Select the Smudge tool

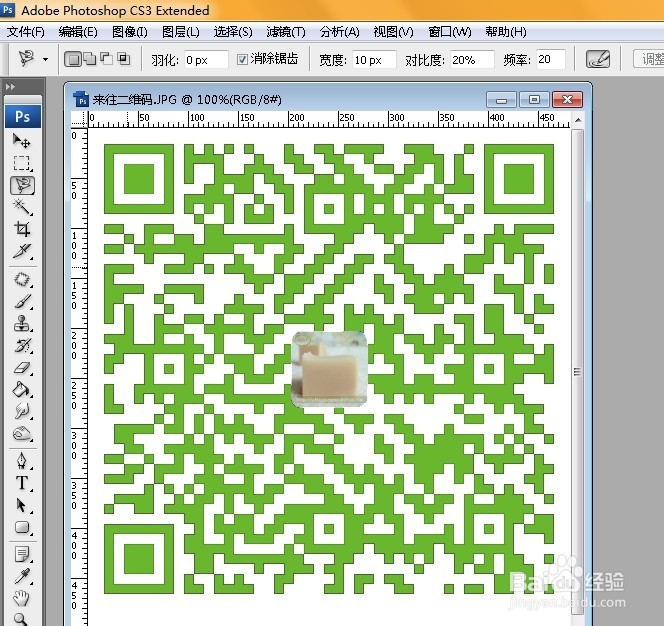[x=22, y=412]
